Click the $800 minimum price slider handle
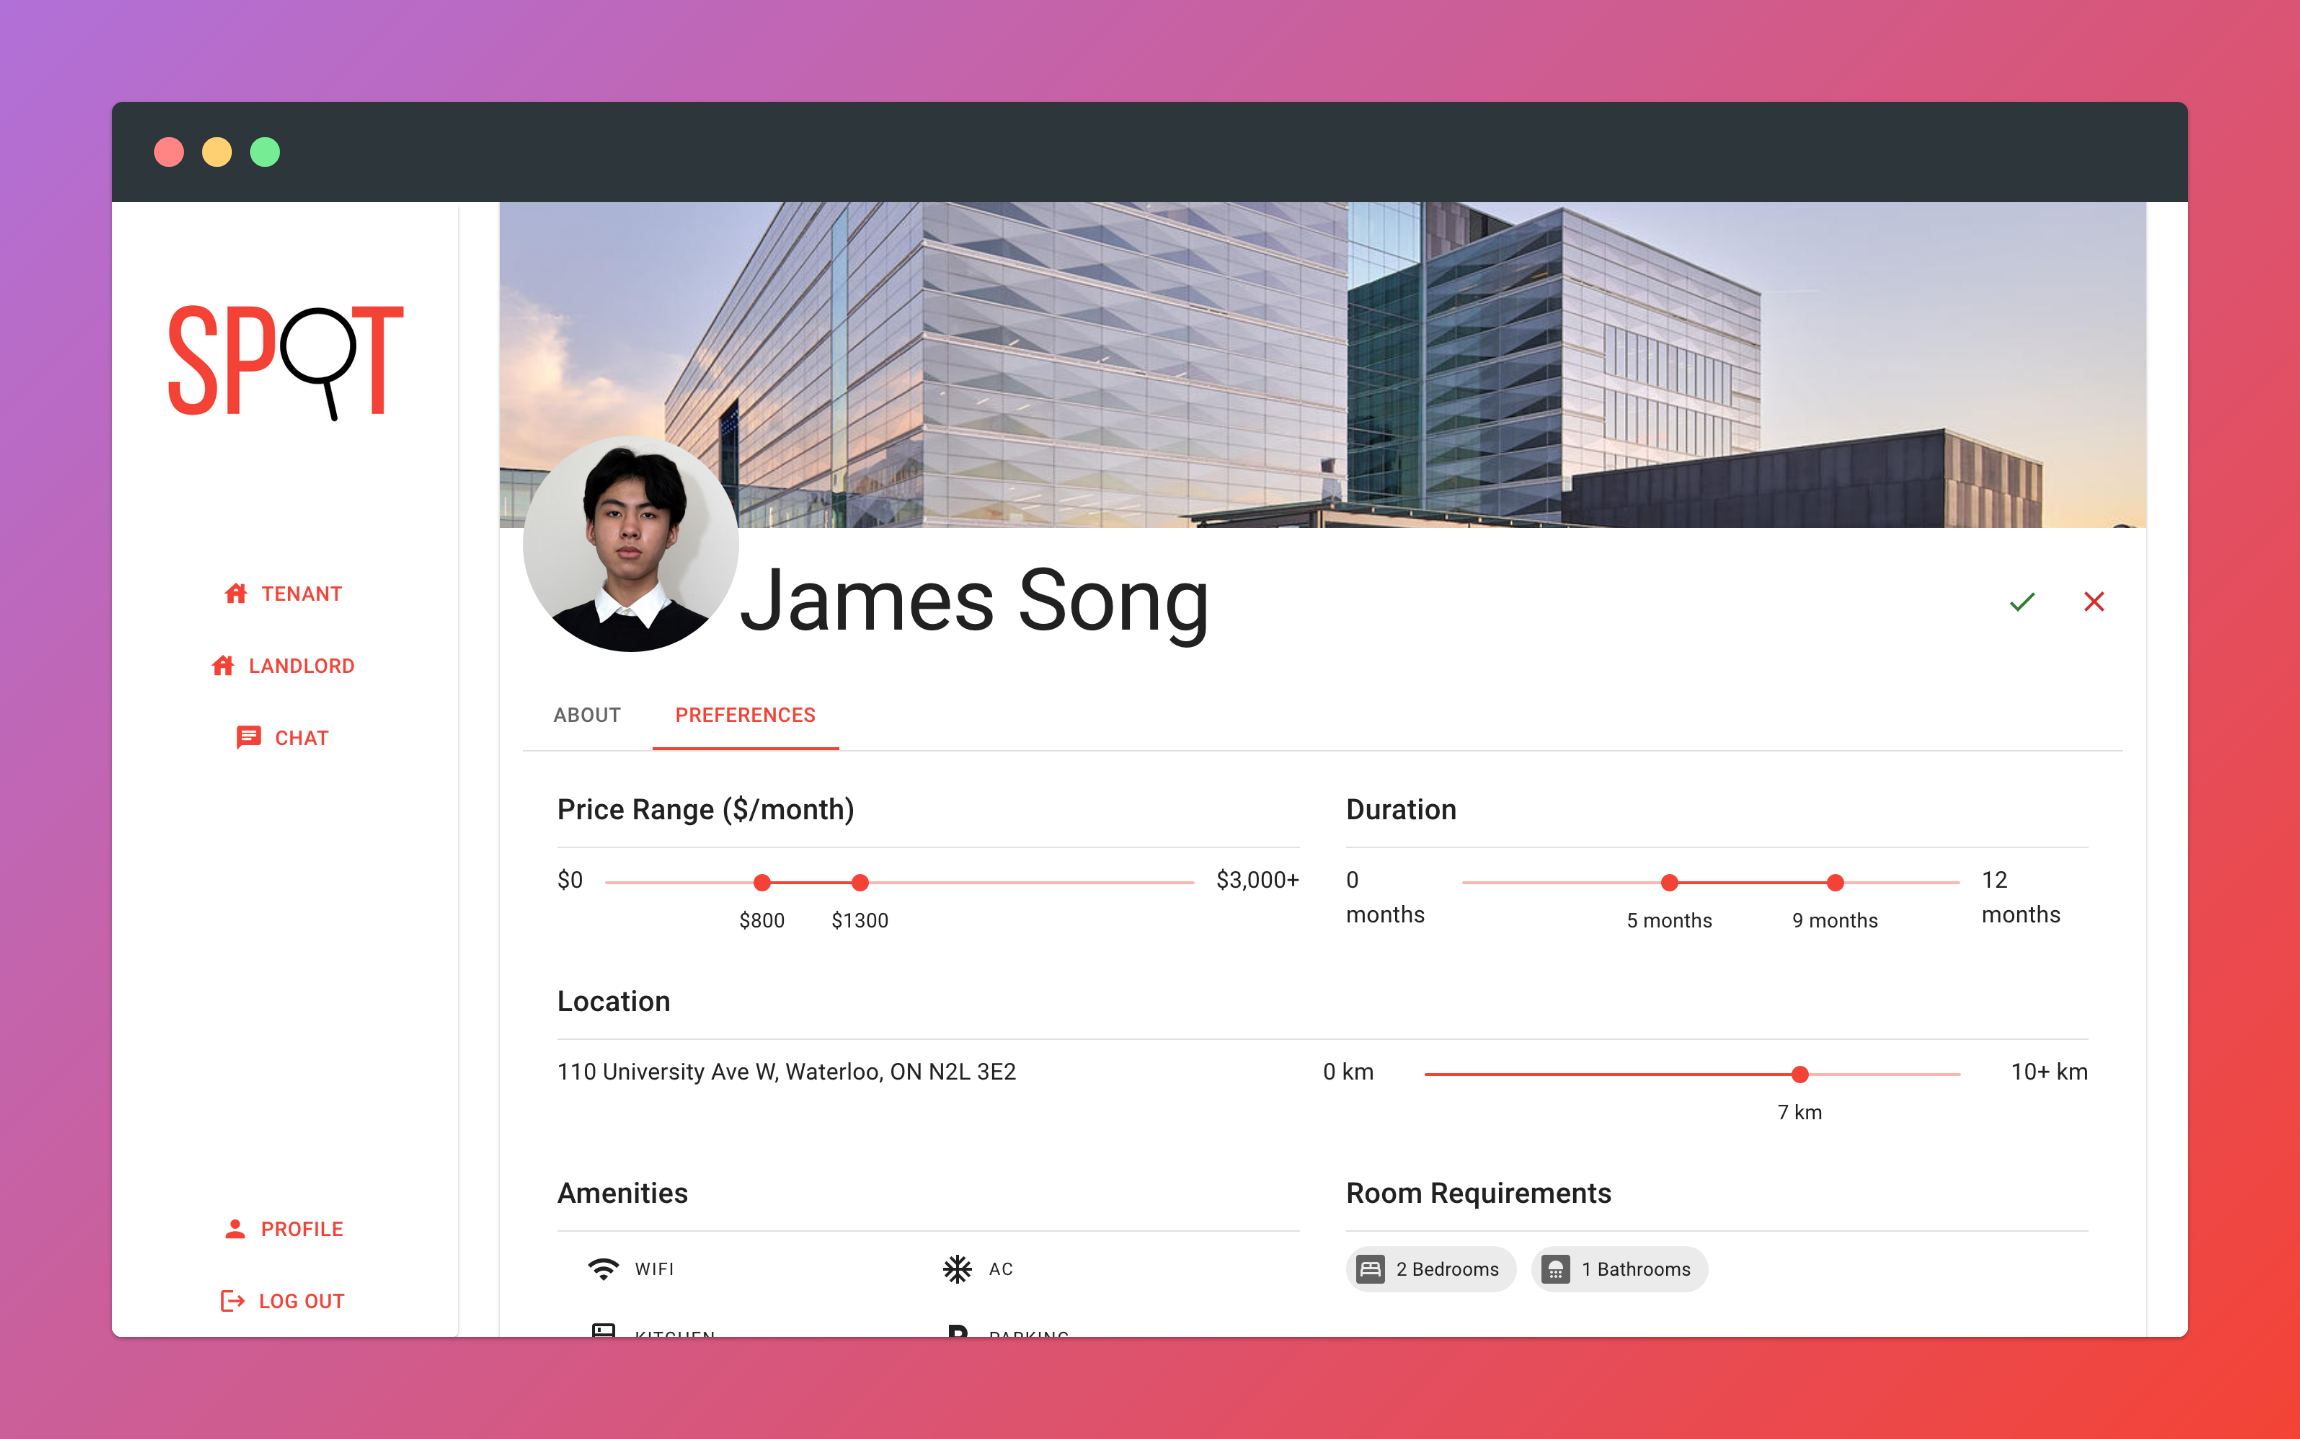2300x1439 pixels. (762, 882)
